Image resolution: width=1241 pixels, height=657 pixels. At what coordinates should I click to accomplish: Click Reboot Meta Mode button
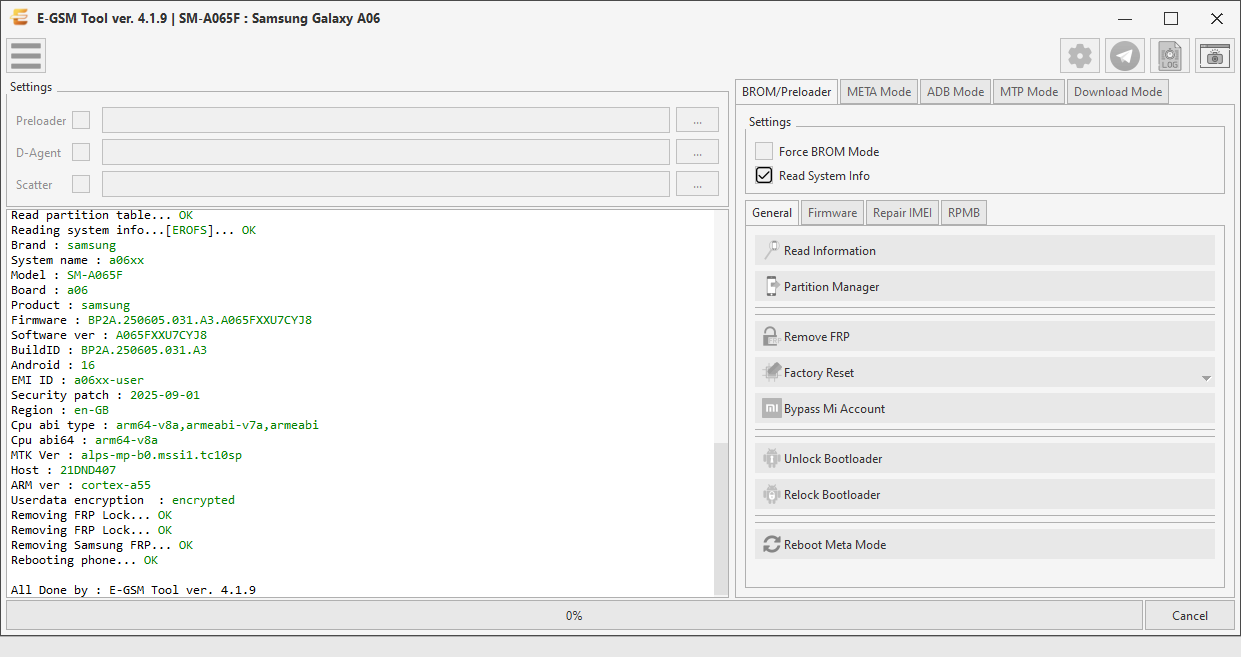pos(985,544)
